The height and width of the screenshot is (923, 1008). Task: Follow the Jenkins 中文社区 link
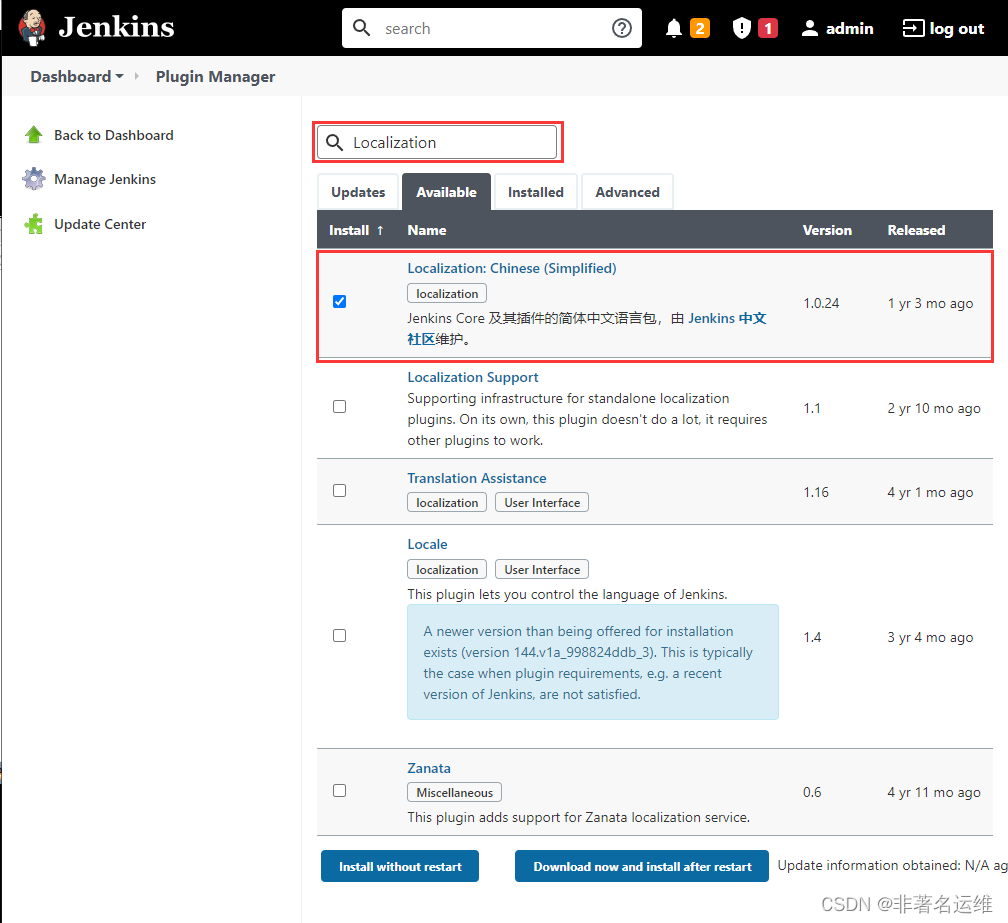point(727,318)
